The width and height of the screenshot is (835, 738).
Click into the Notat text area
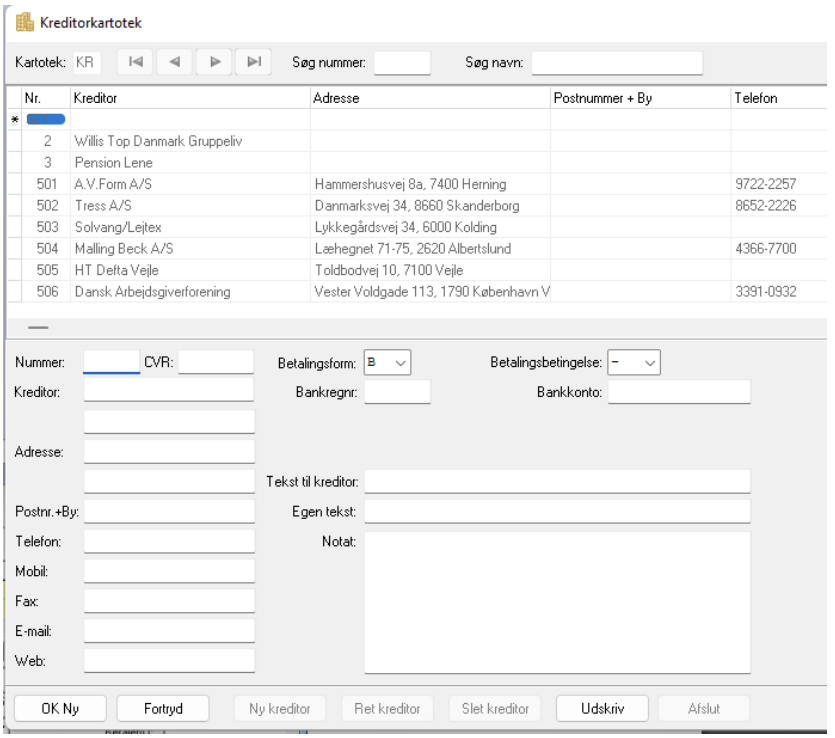[x=558, y=602]
